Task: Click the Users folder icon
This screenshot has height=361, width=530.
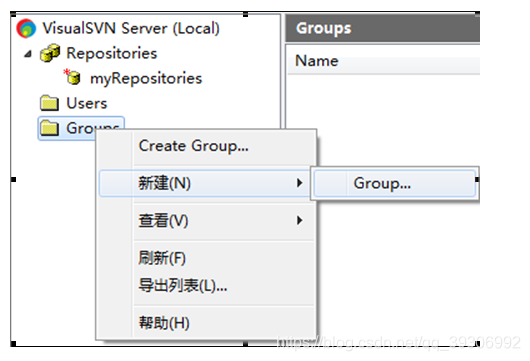Action: tap(49, 103)
